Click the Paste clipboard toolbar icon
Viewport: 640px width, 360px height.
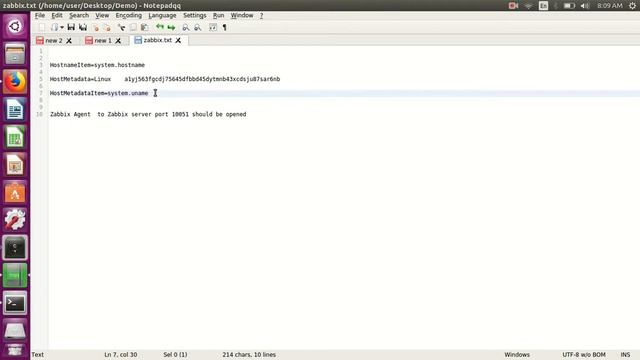coord(144,27)
